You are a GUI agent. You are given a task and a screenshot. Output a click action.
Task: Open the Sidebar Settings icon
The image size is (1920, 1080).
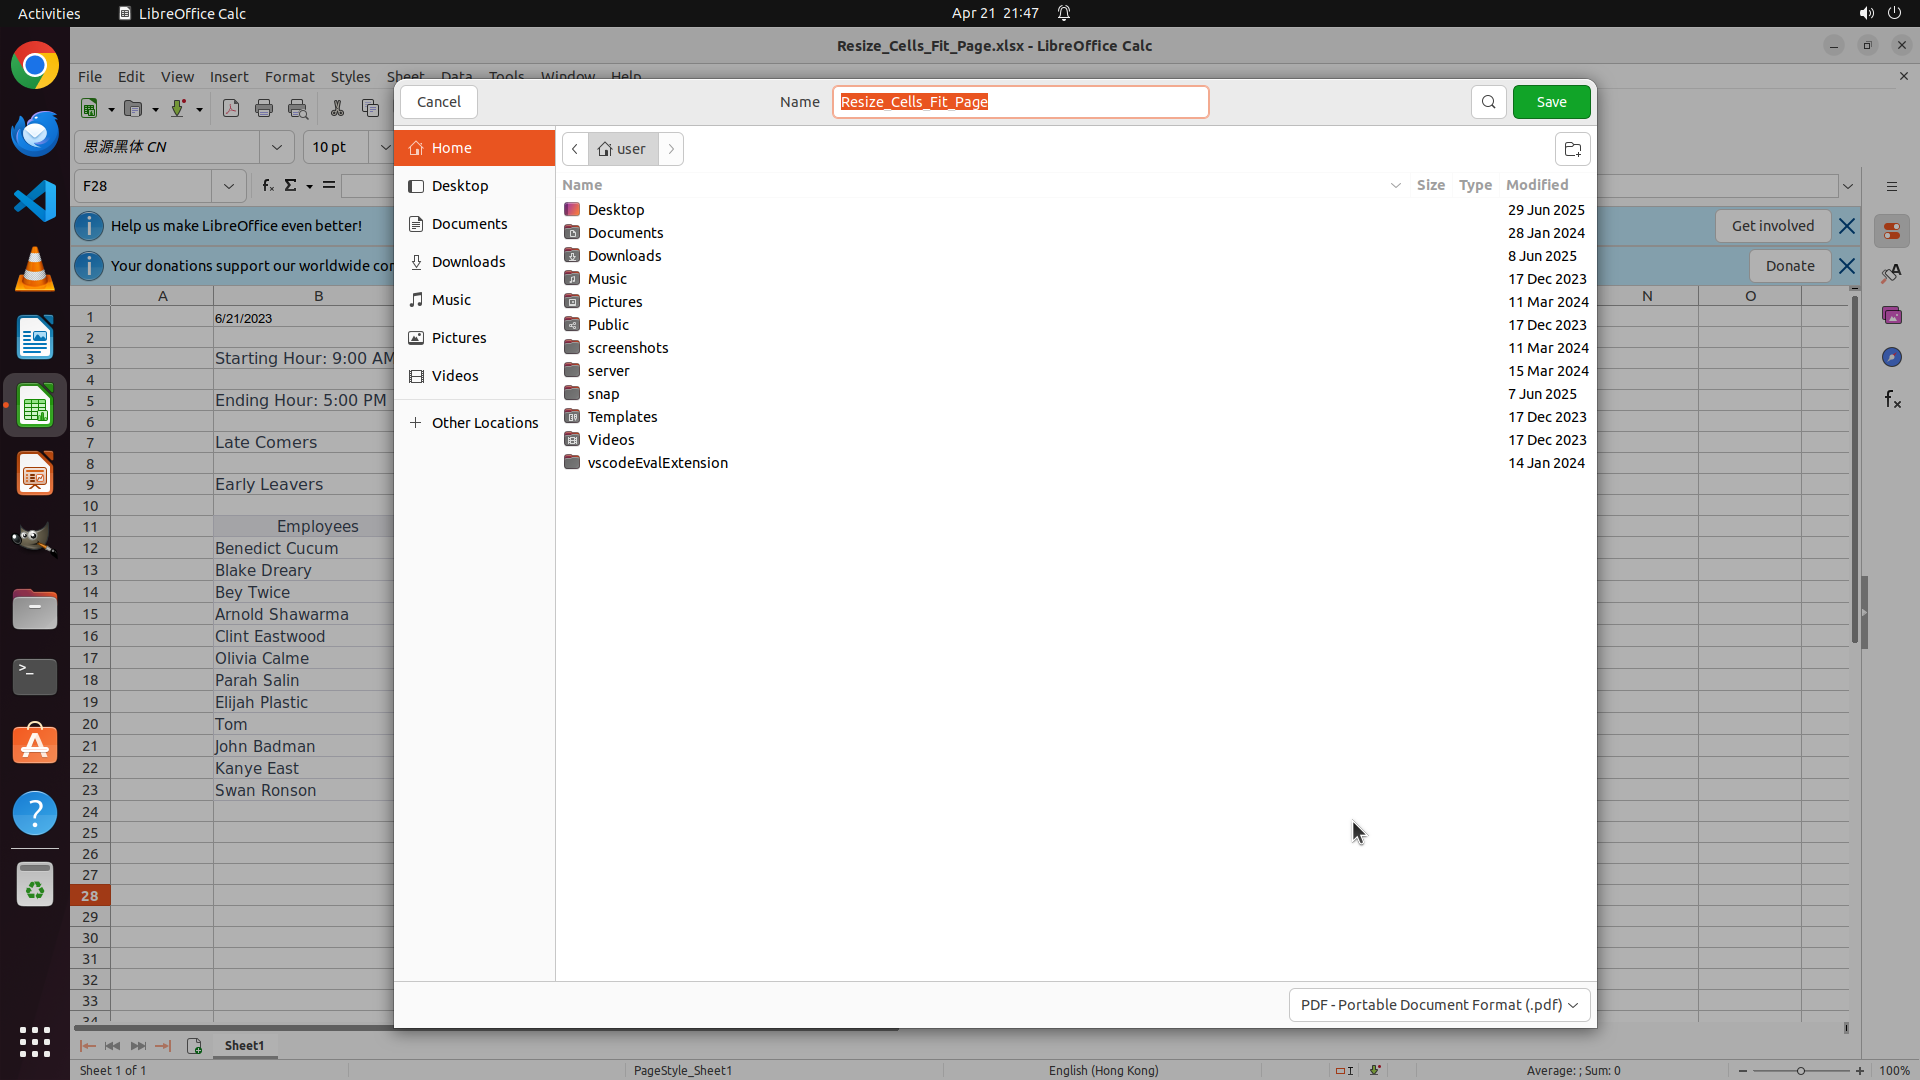[1891, 187]
